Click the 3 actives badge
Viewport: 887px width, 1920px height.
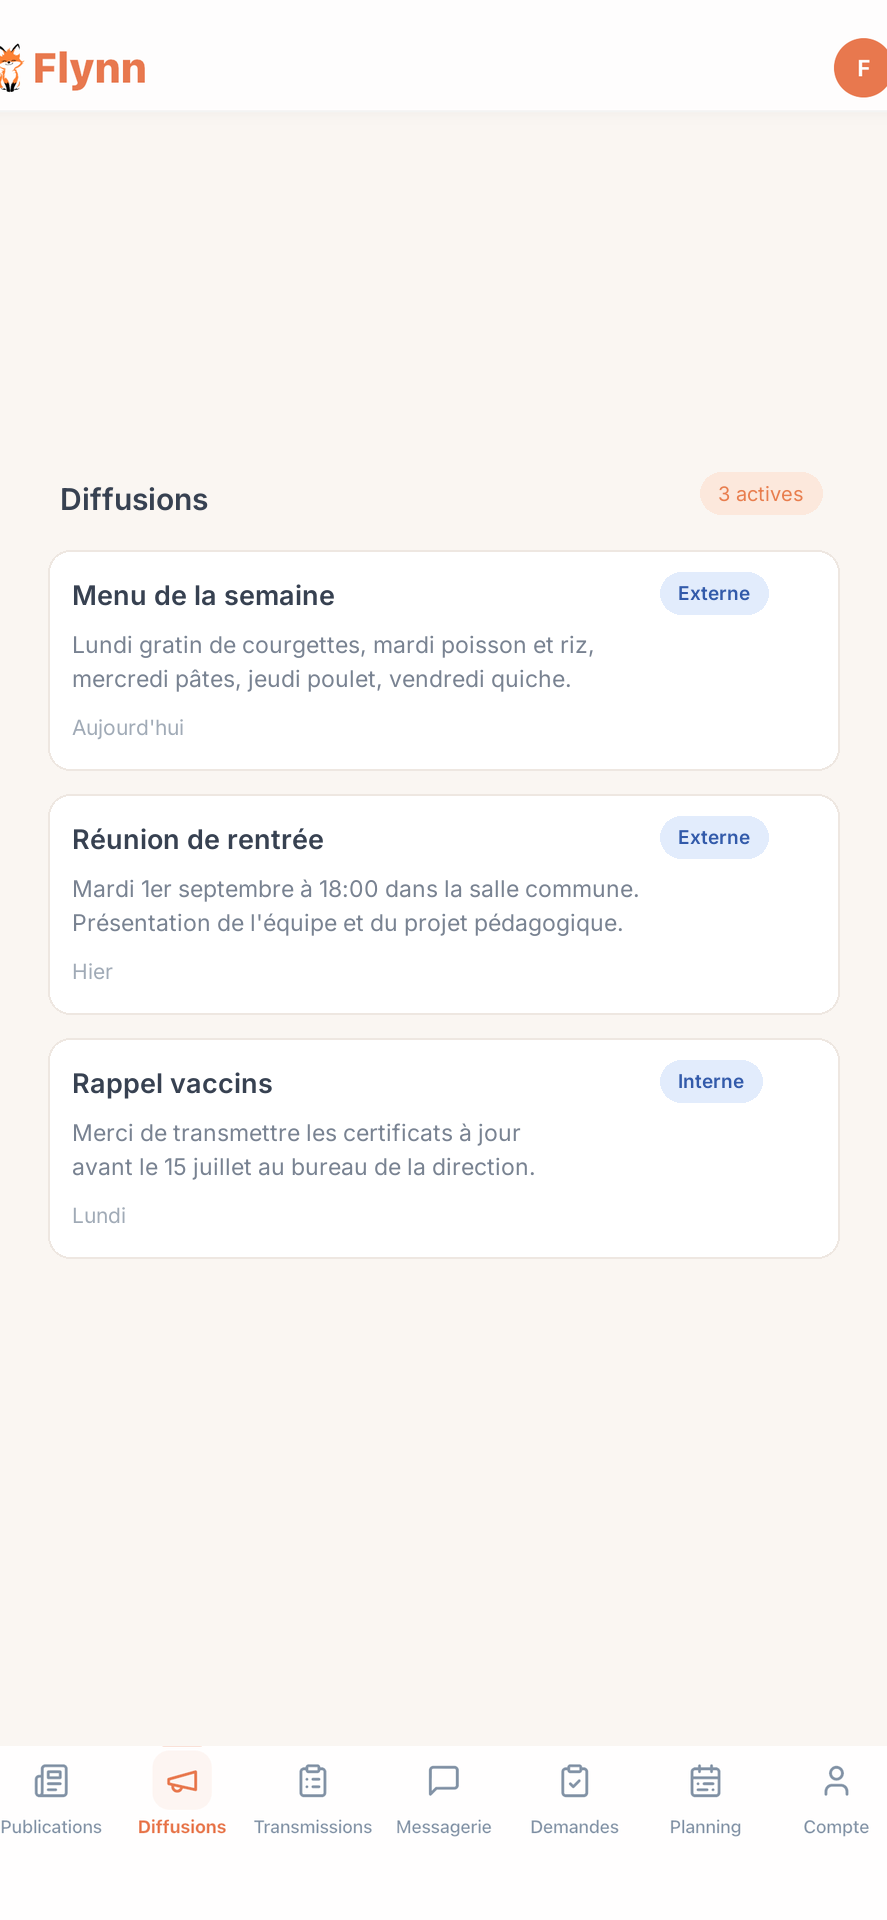pos(761,494)
